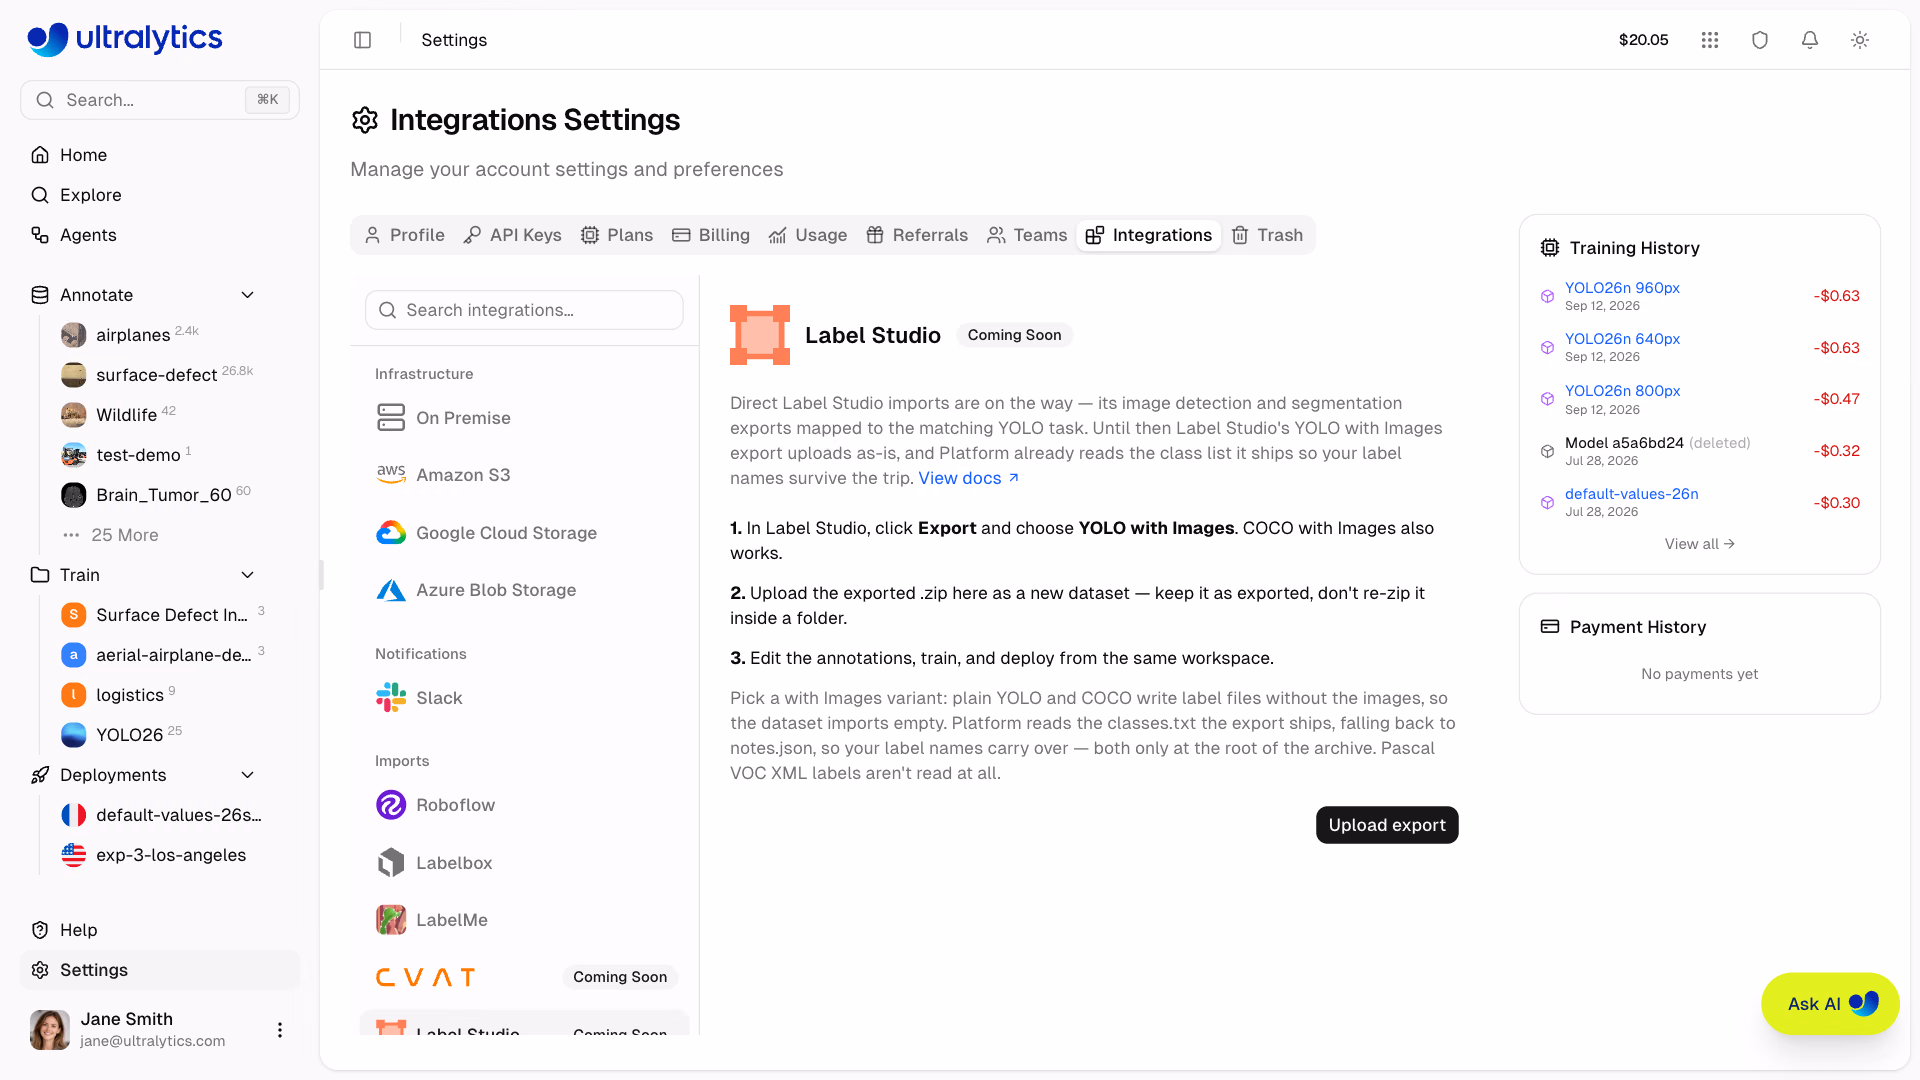This screenshot has height=1080, width=1920.
Task: Click View all training history
Action: click(1699, 544)
